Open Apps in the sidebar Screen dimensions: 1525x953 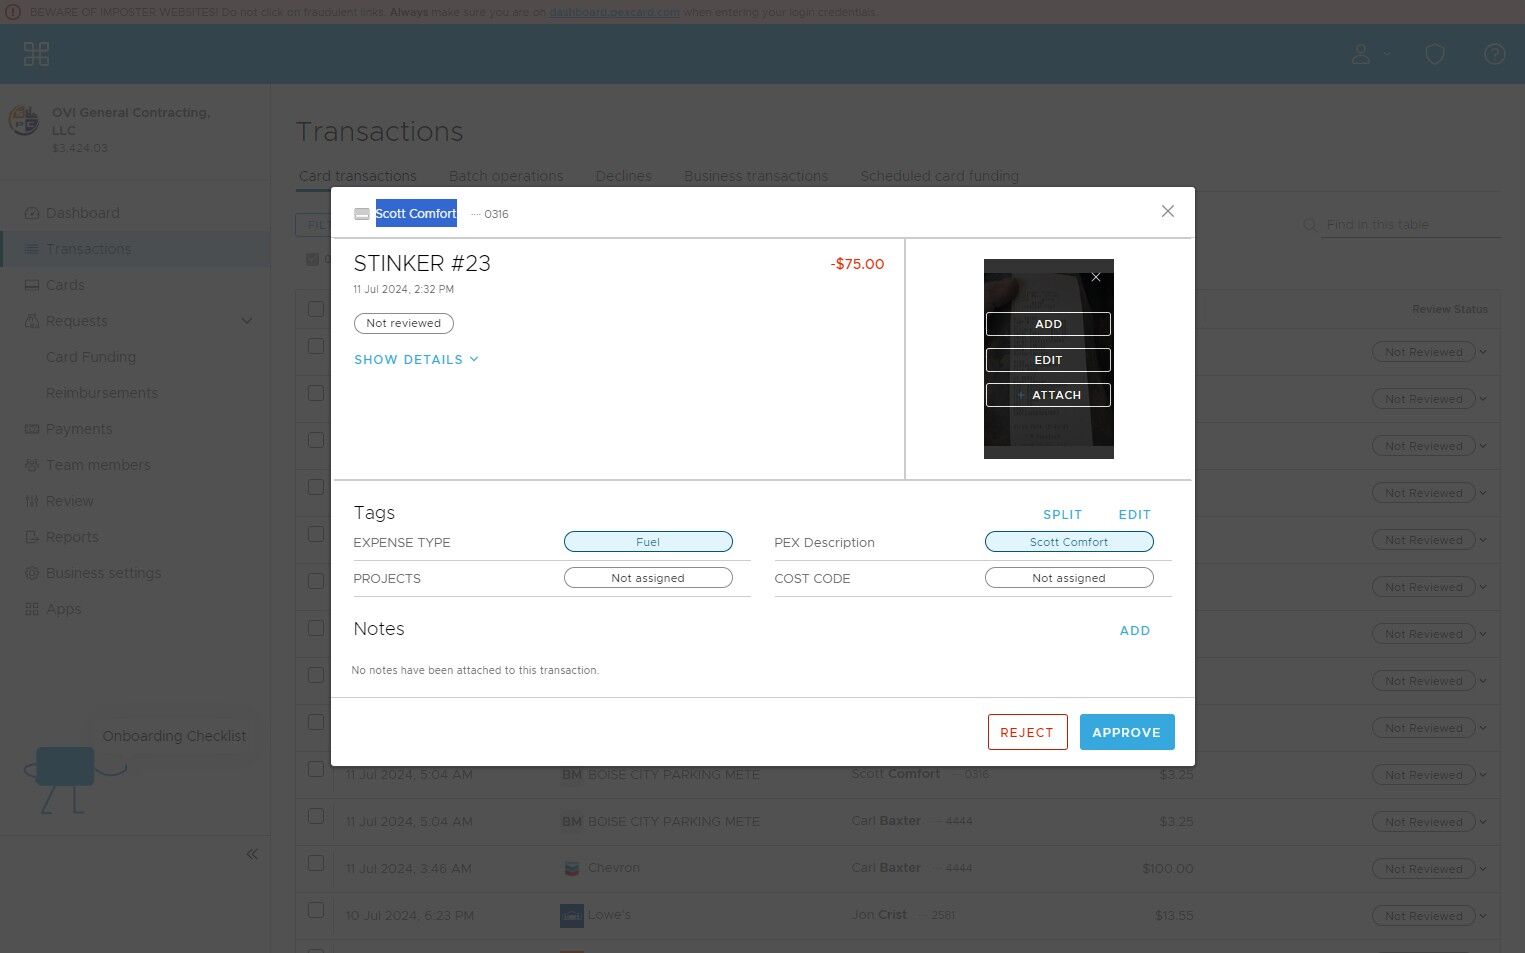click(63, 609)
